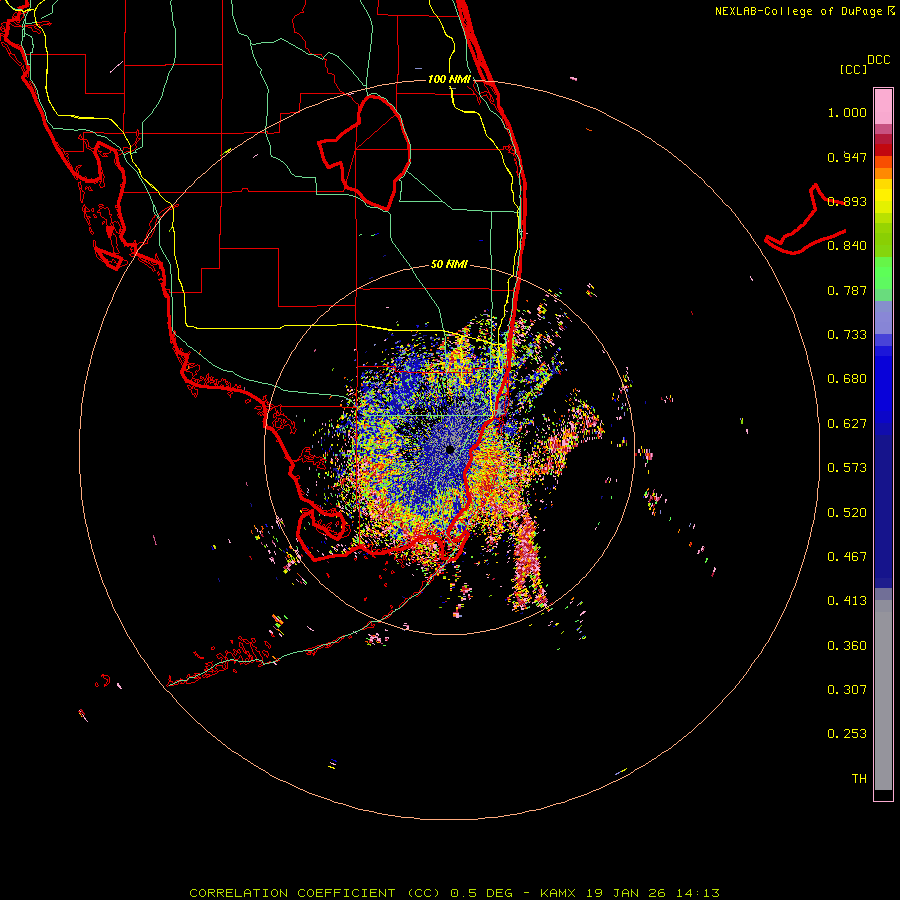Click the 0.520 scale value

coord(847,513)
